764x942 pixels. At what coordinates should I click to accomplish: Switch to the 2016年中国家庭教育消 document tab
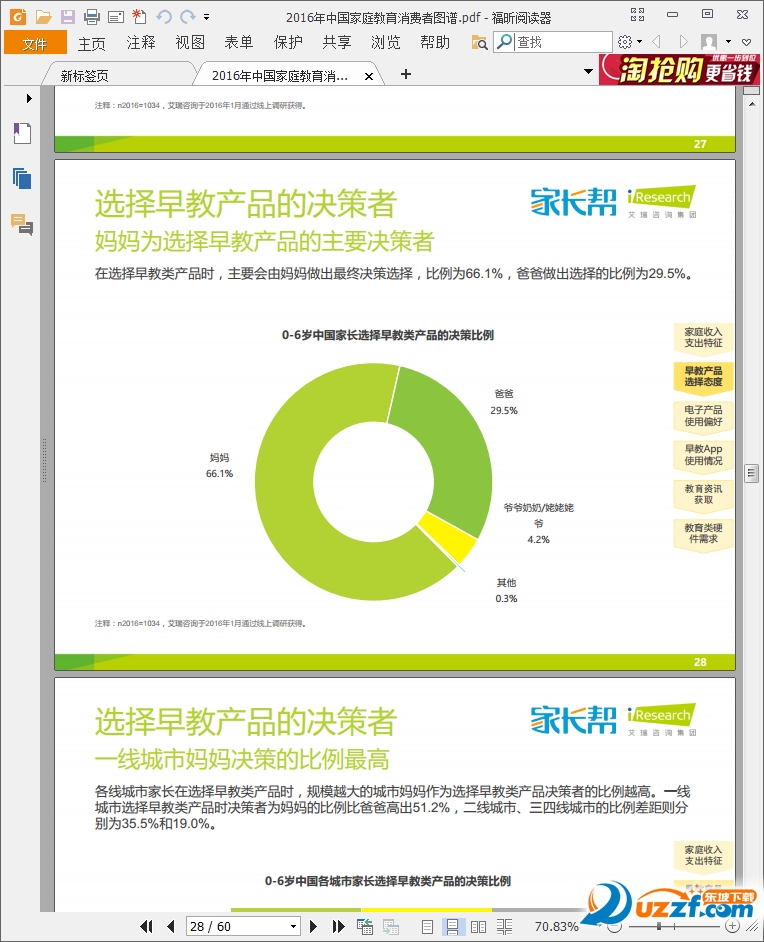pos(280,76)
